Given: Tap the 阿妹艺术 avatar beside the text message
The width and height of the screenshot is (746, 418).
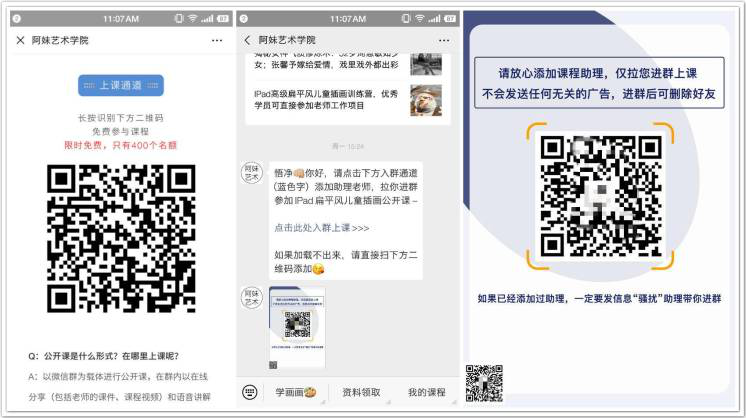Looking at the screenshot, I should pos(251,173).
